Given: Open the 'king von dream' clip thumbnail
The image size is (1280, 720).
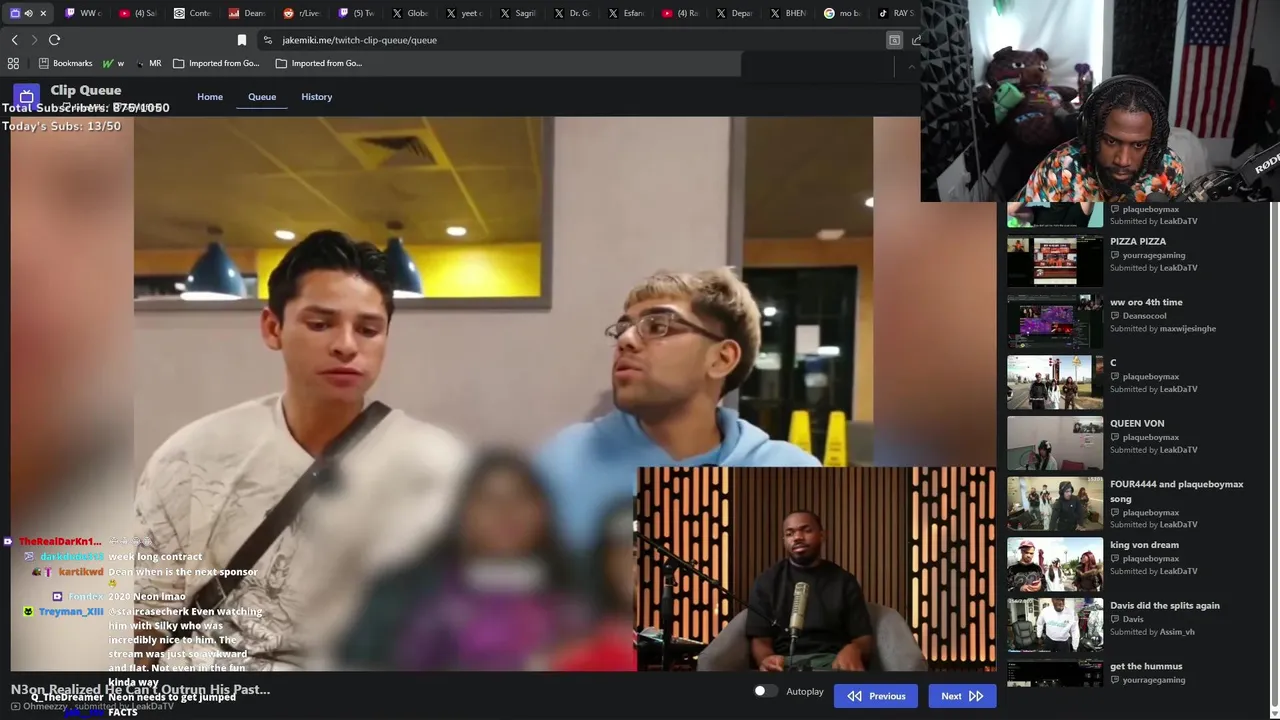Looking at the screenshot, I should (1055, 565).
